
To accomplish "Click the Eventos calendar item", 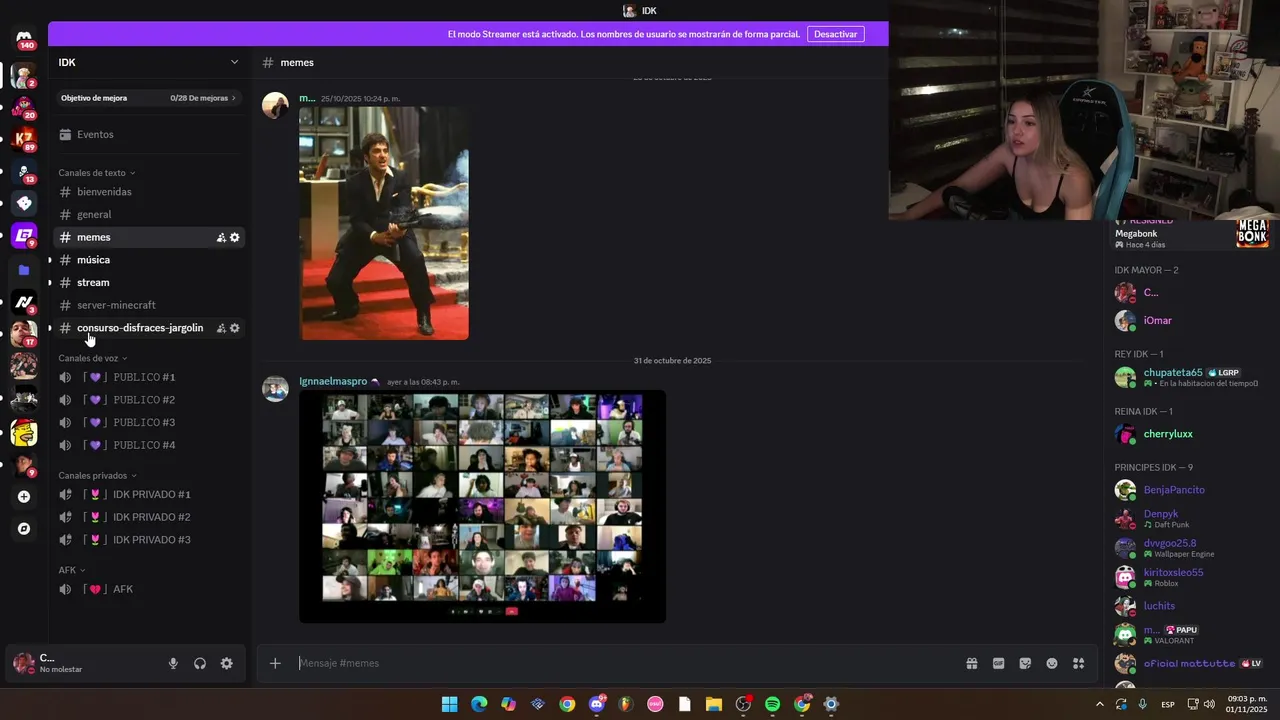I will [x=150, y=134].
